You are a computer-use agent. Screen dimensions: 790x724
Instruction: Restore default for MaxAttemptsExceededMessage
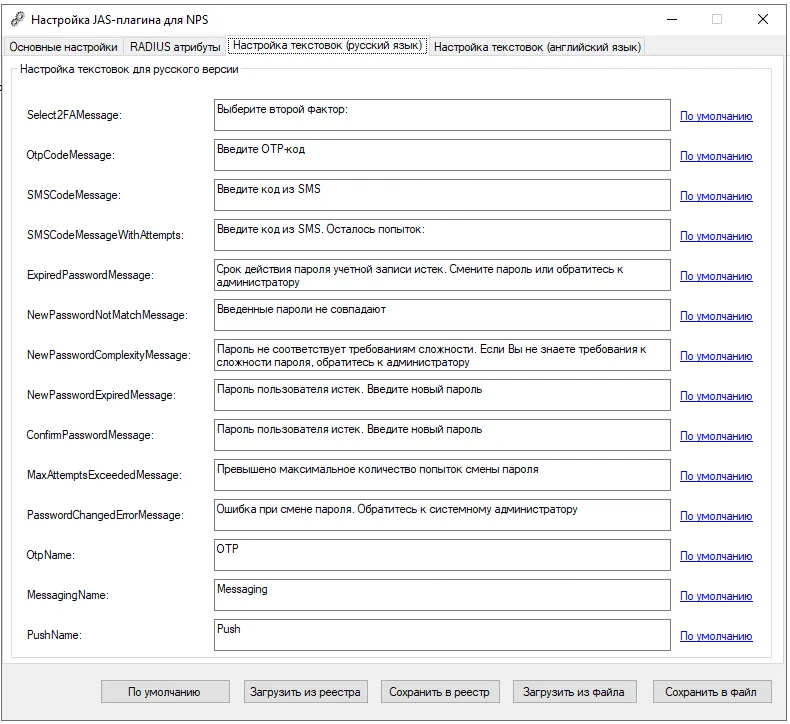(x=716, y=476)
